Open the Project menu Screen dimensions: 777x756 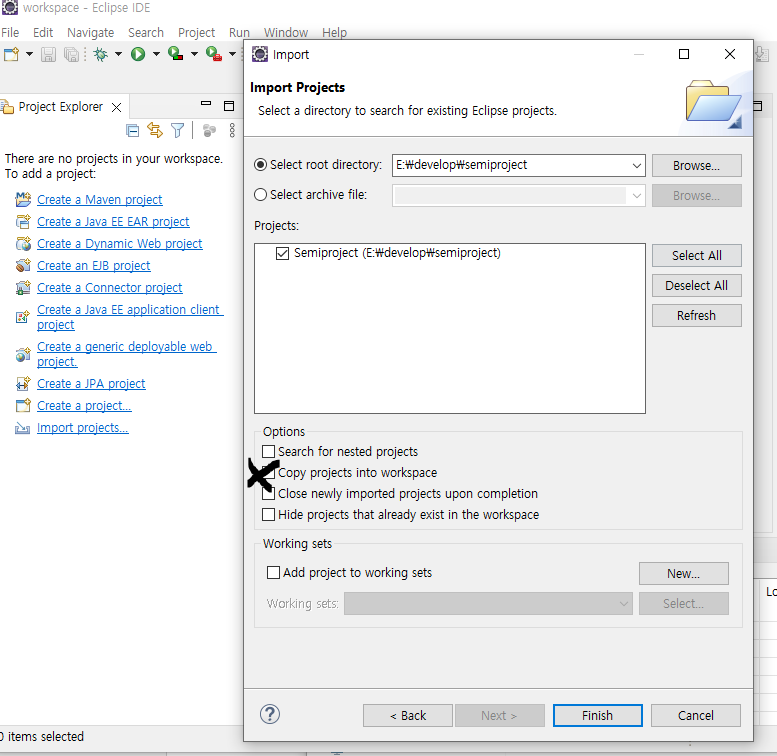(196, 33)
